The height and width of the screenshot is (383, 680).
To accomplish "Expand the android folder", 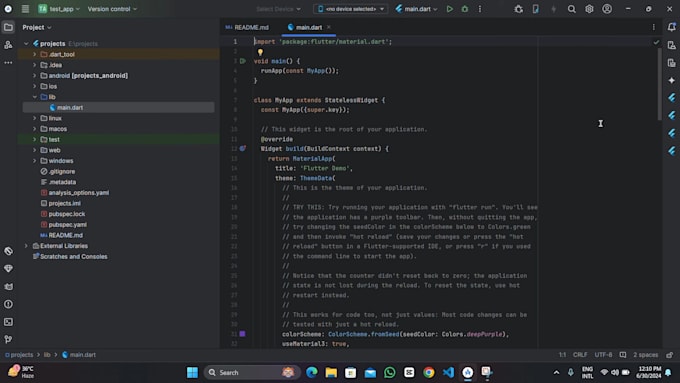I will (35, 75).
